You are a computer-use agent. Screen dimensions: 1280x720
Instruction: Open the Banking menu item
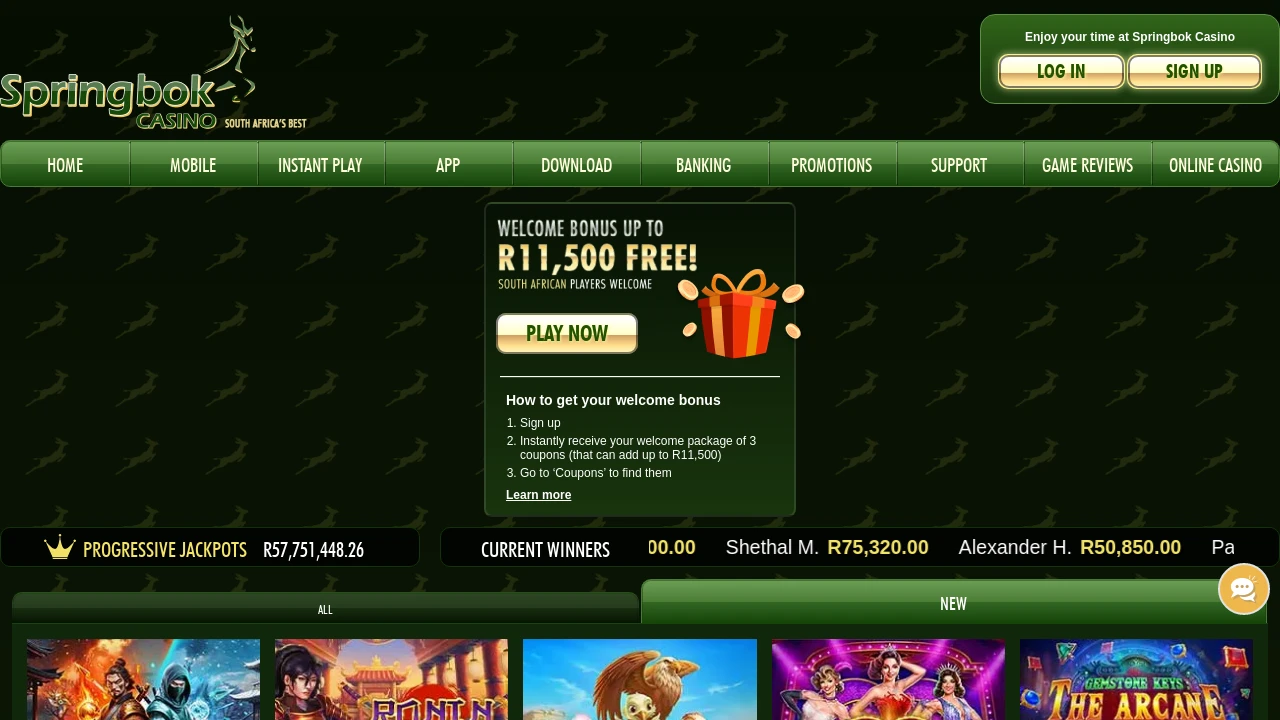click(704, 164)
